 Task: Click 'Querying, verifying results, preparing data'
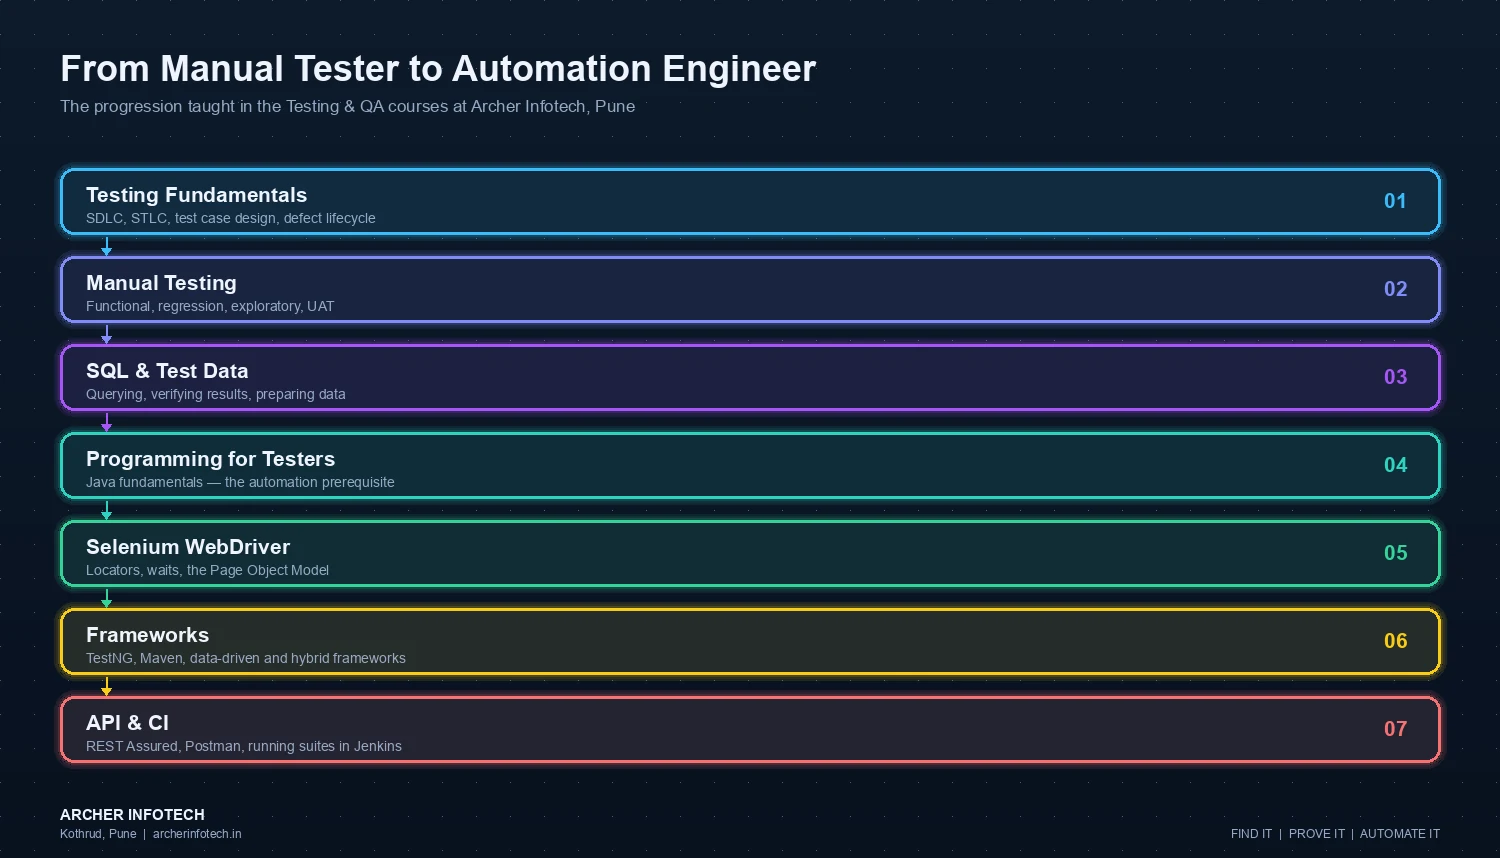[x=216, y=394]
